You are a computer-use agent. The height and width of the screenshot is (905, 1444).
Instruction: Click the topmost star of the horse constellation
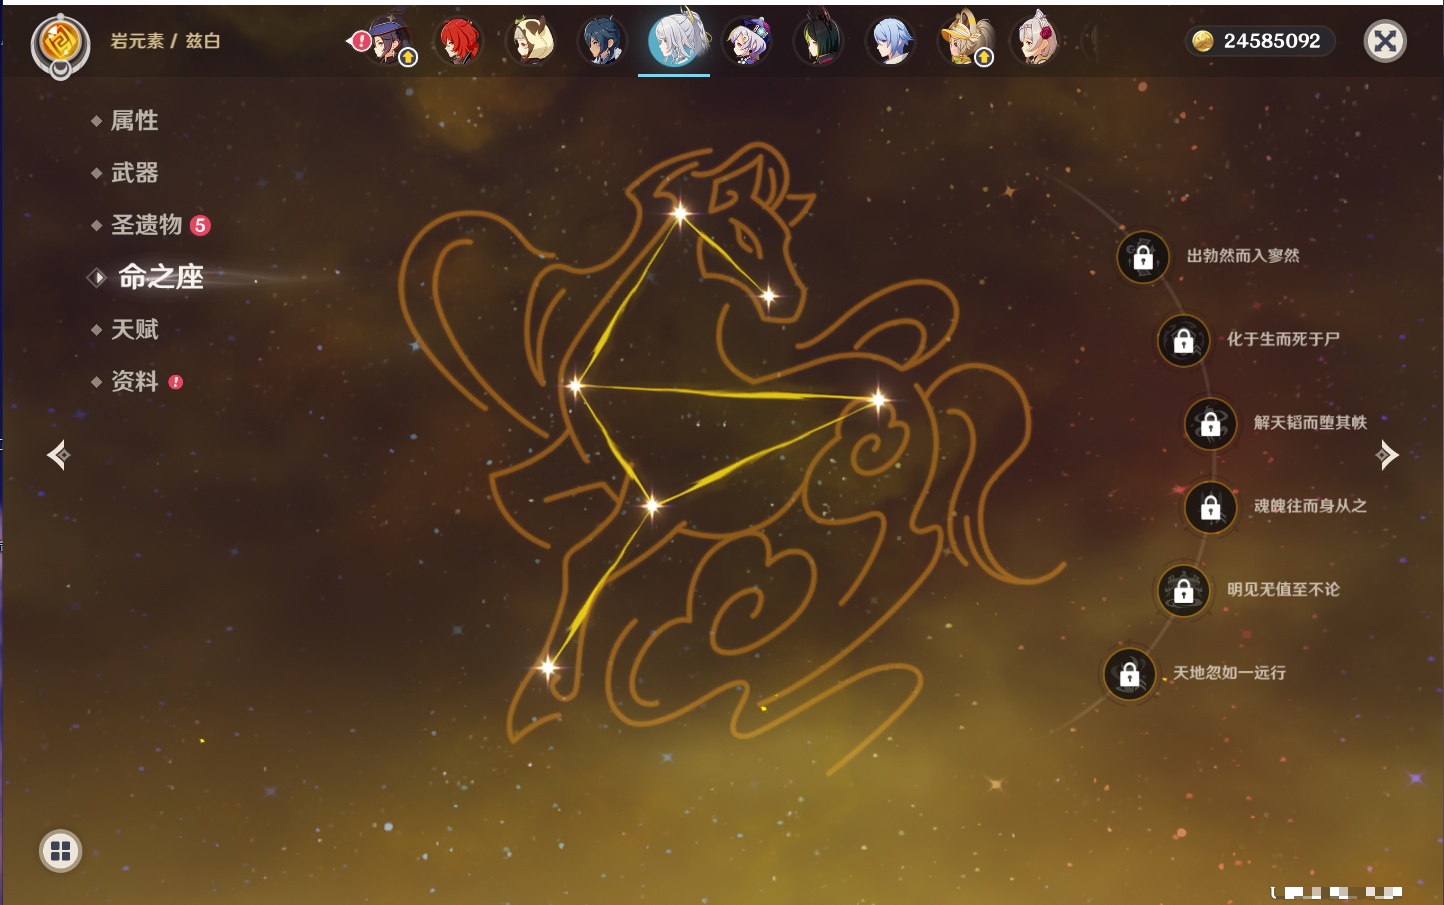tap(680, 213)
